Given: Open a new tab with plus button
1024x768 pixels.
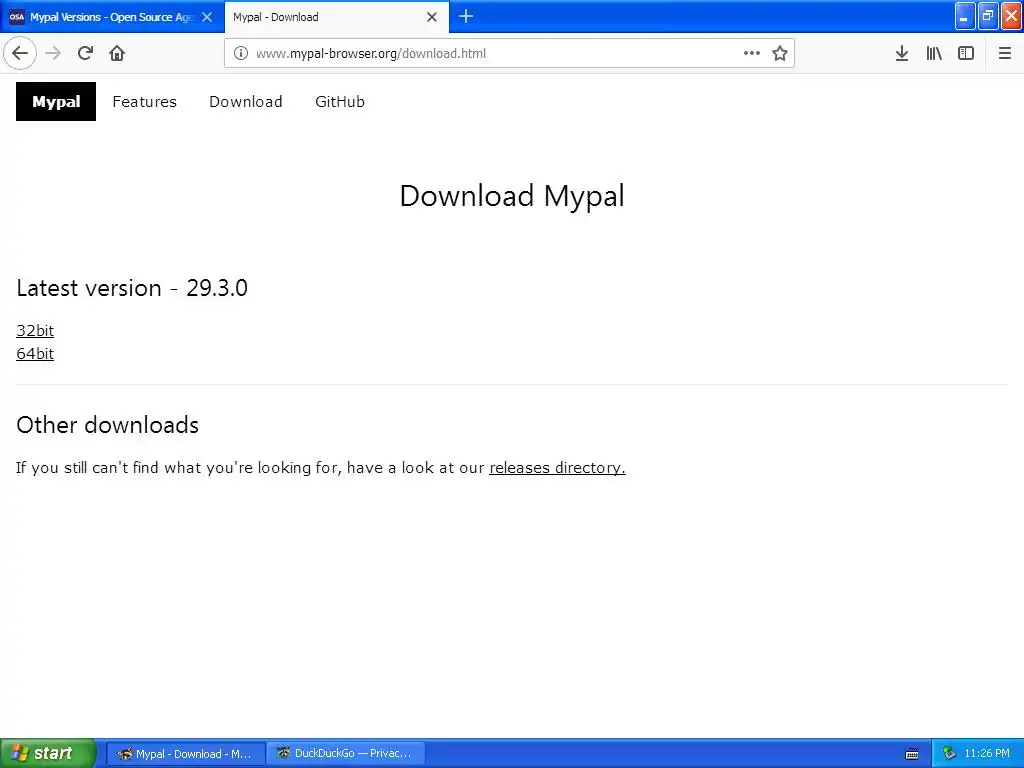Looking at the screenshot, I should point(466,16).
